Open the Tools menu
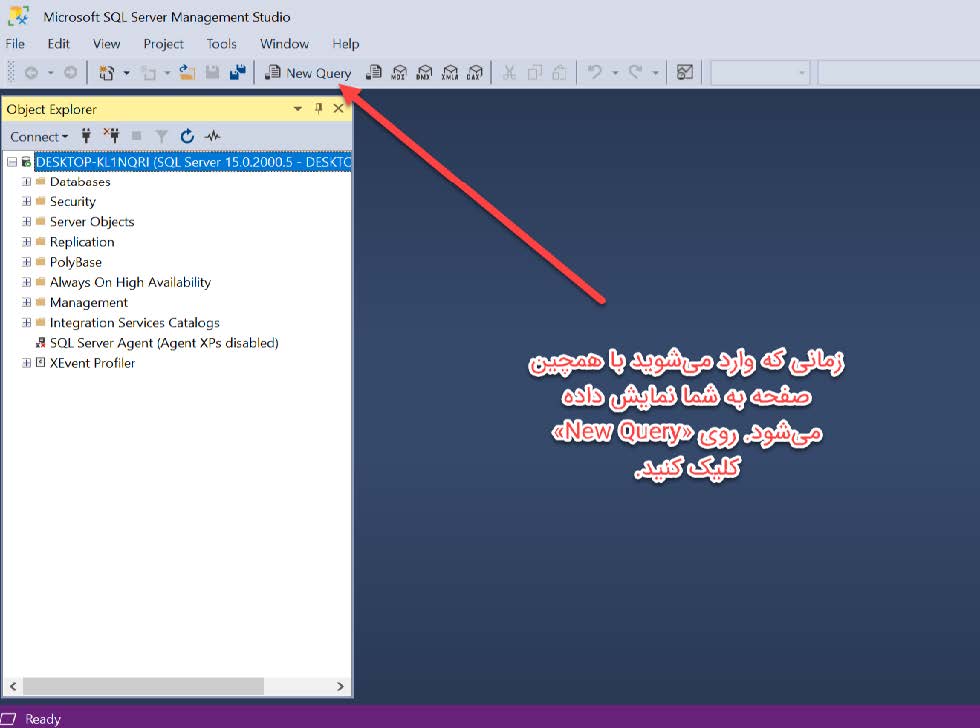The height and width of the screenshot is (728, 980). [x=221, y=44]
